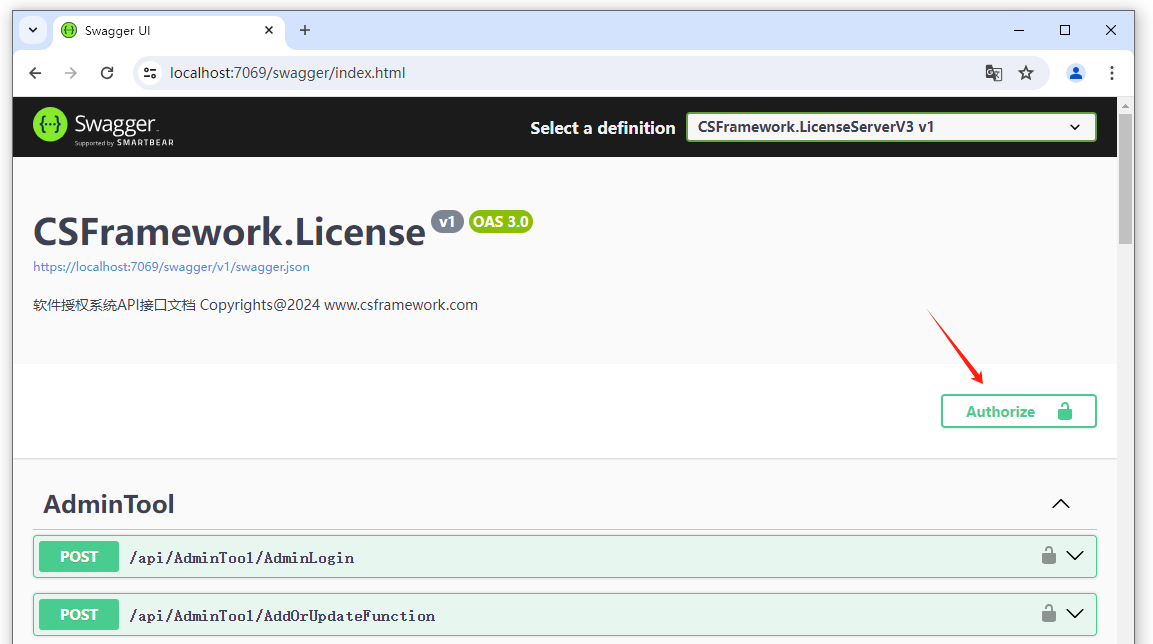Collapse the AdminTool section
The height and width of the screenshot is (644, 1153).
pos(1060,504)
